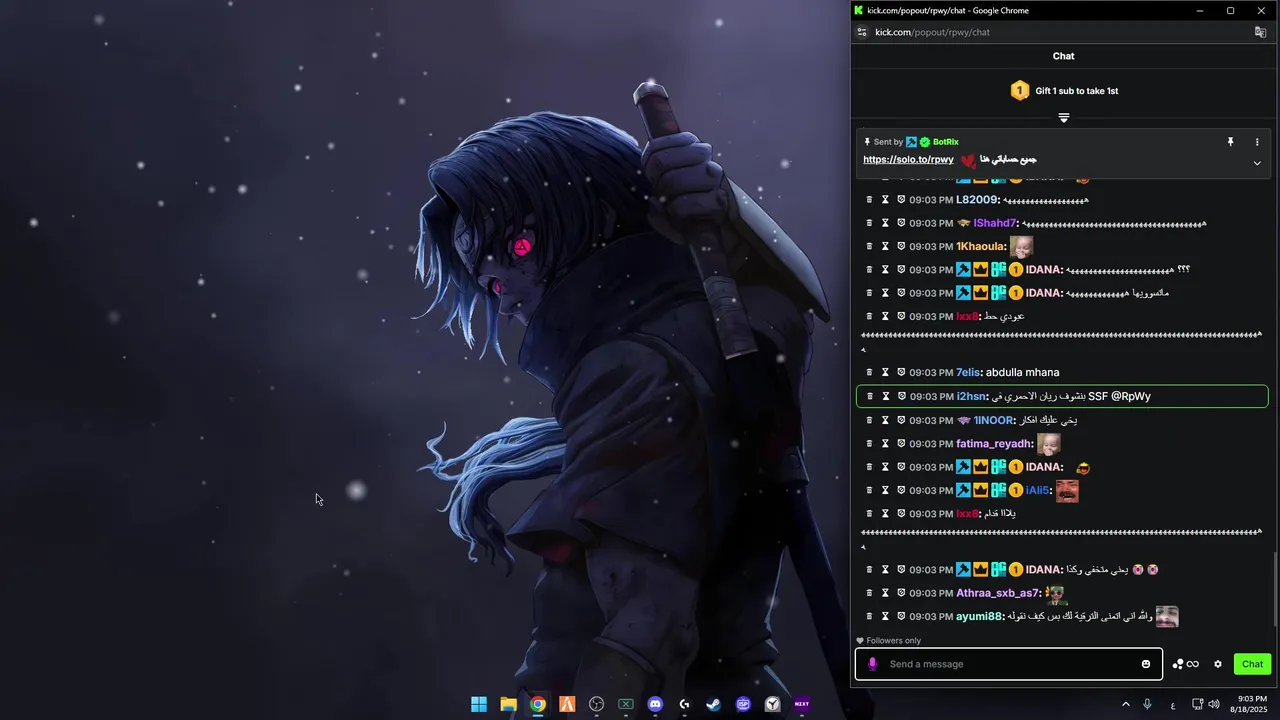Open the channel points icon next to Chat
1280x720 pixels.
(x=1185, y=664)
